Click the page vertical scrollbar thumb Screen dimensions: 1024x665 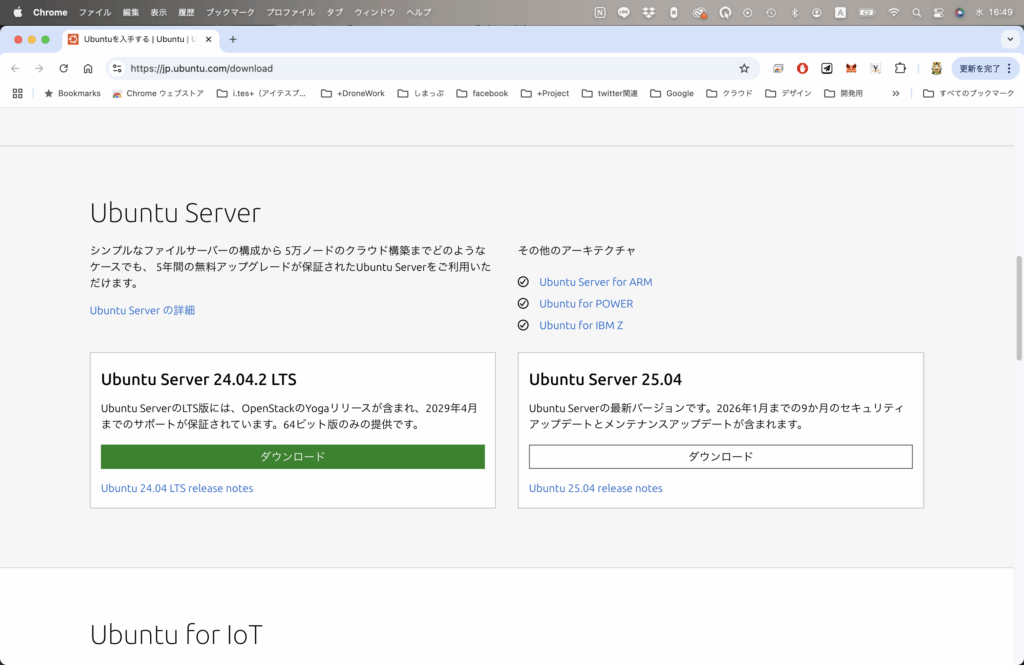coord(1019,308)
